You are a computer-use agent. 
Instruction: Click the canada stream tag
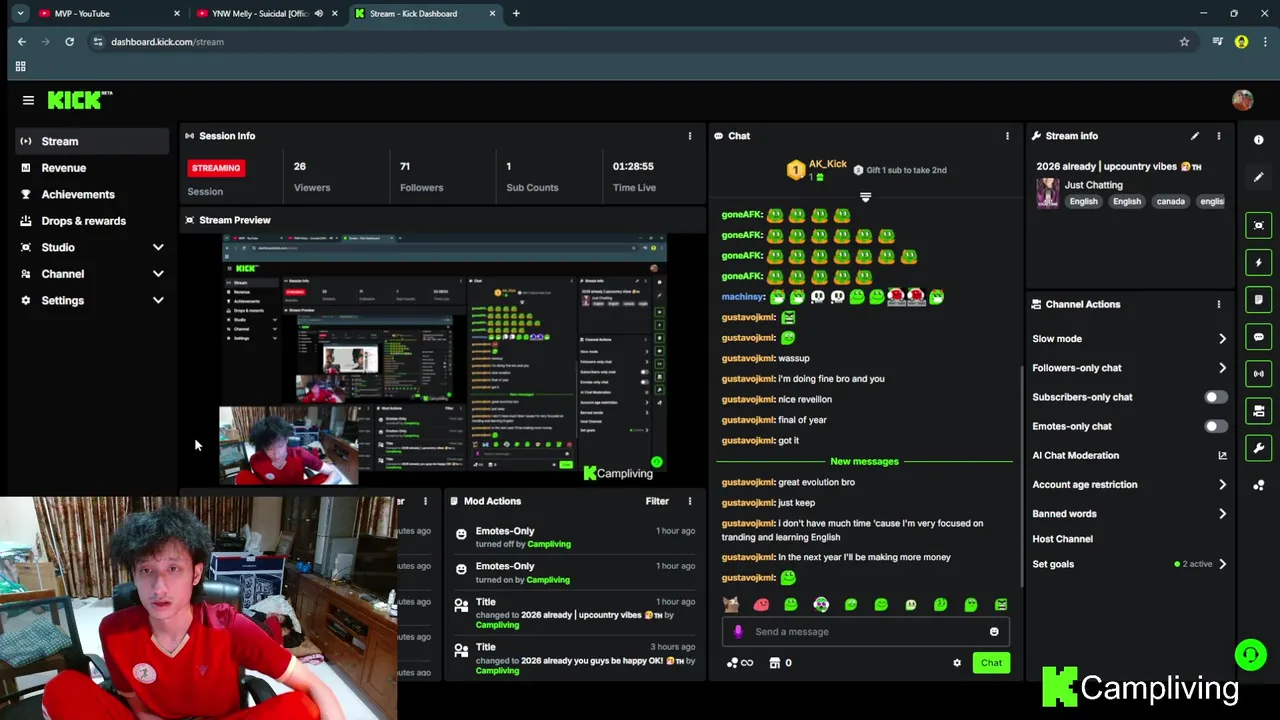tap(1170, 201)
